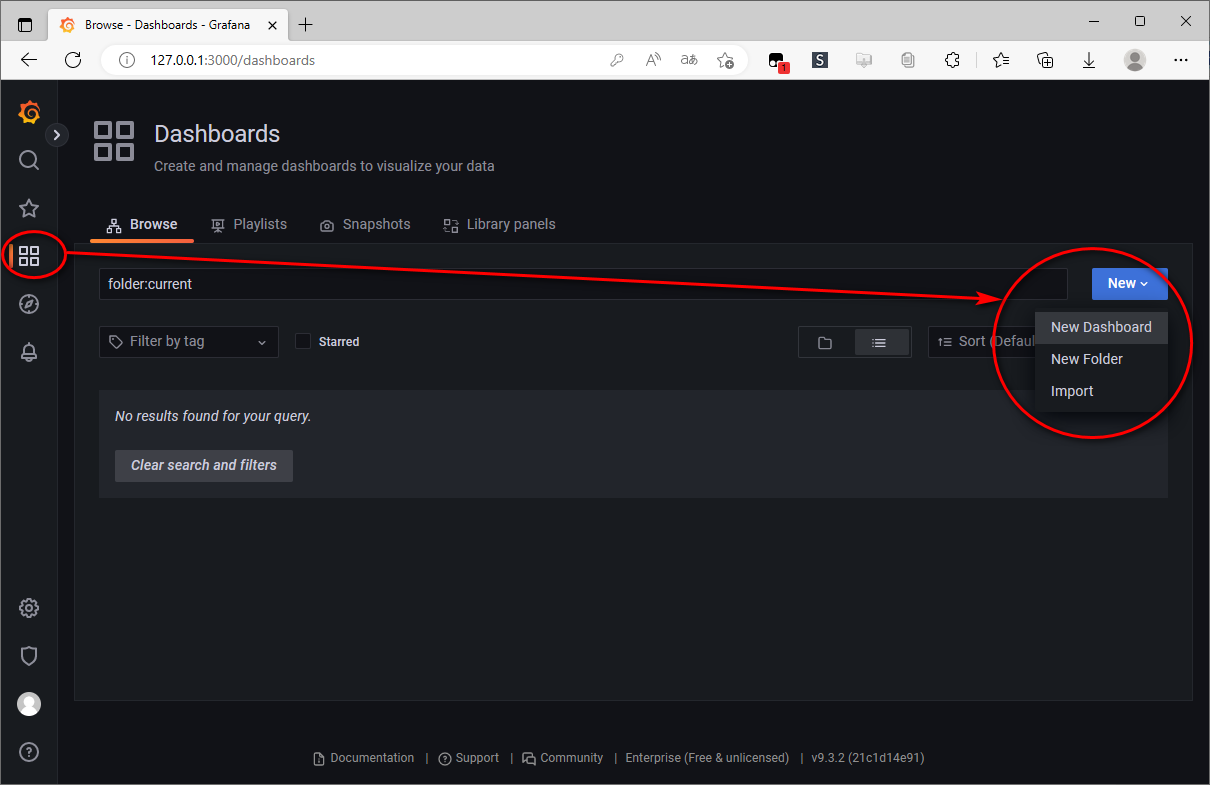
Task: Close the Grafana browser tab
Action: coord(271,24)
